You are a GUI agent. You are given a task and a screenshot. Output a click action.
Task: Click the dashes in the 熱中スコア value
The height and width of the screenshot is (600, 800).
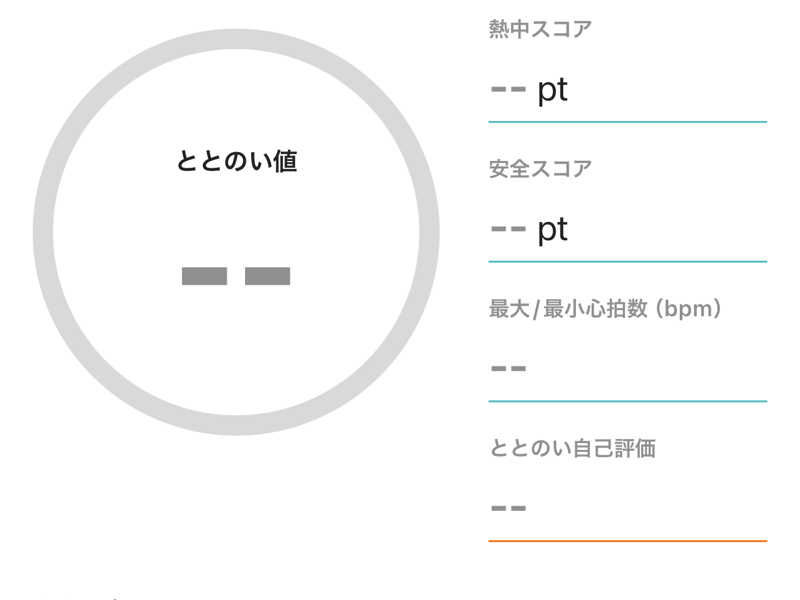[x=508, y=90]
